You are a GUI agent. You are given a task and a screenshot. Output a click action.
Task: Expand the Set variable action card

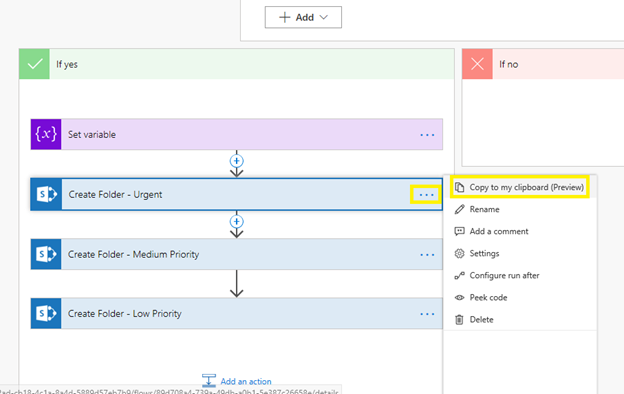[x=237, y=134]
